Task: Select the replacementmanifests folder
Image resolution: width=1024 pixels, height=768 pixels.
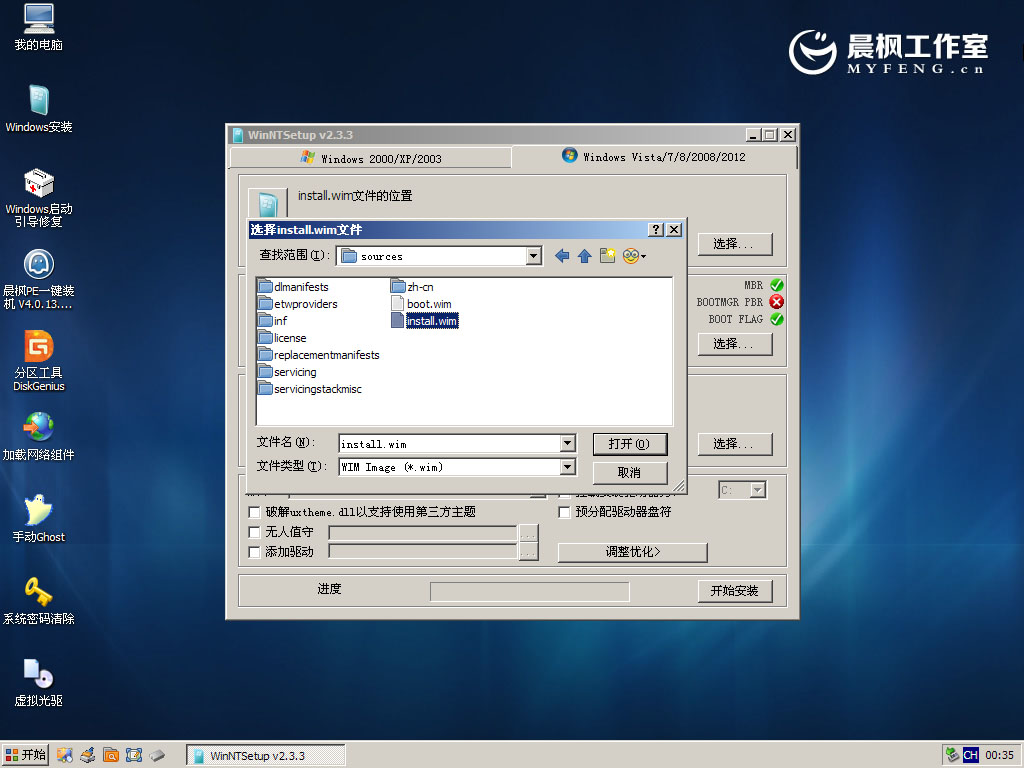Action: 319,355
